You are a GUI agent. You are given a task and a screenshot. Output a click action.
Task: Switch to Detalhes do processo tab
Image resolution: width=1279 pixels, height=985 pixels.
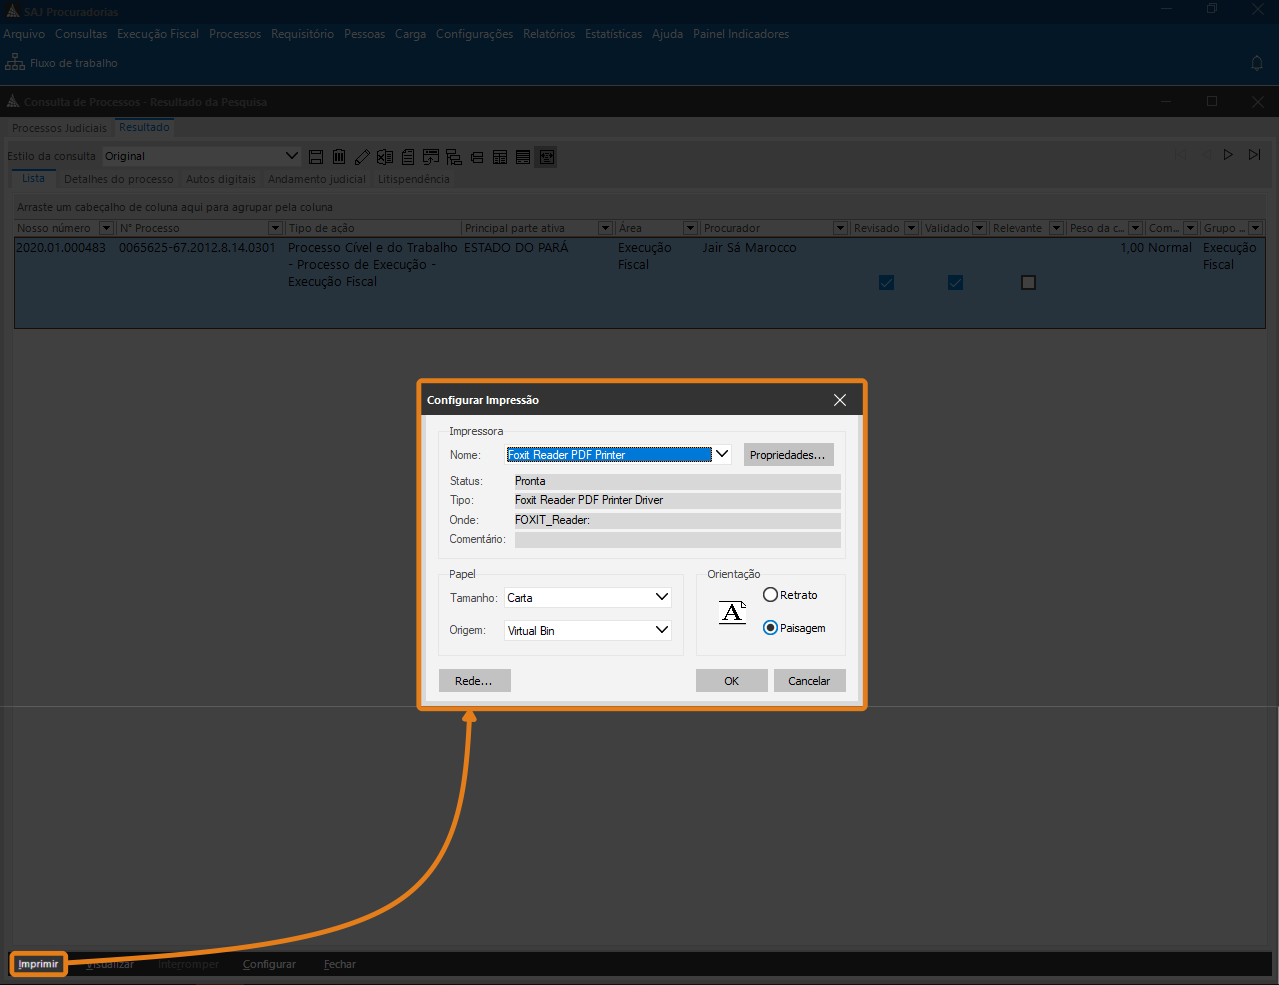119,179
